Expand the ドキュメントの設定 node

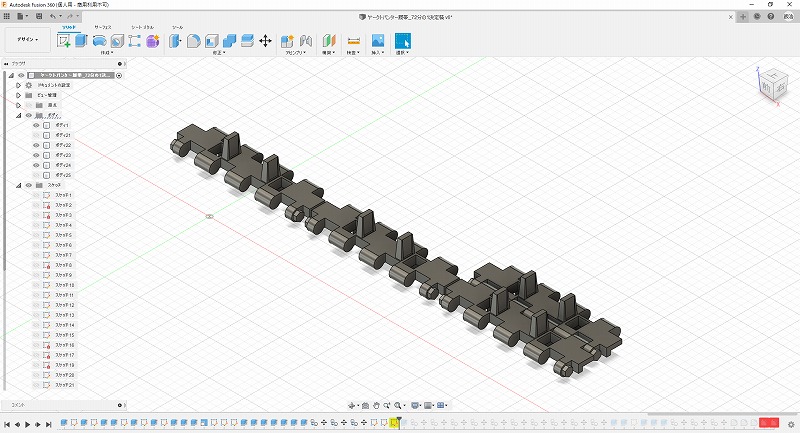pos(18,85)
